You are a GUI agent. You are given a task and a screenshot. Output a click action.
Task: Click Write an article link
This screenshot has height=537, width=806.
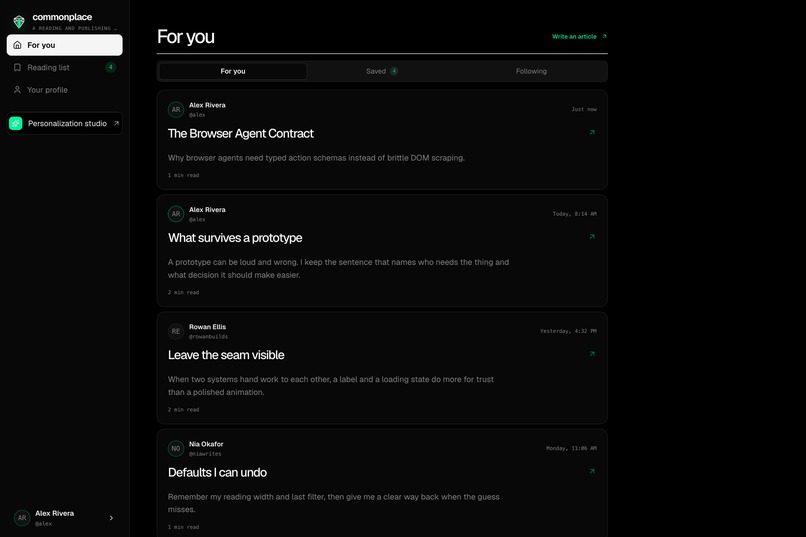[x=579, y=36]
